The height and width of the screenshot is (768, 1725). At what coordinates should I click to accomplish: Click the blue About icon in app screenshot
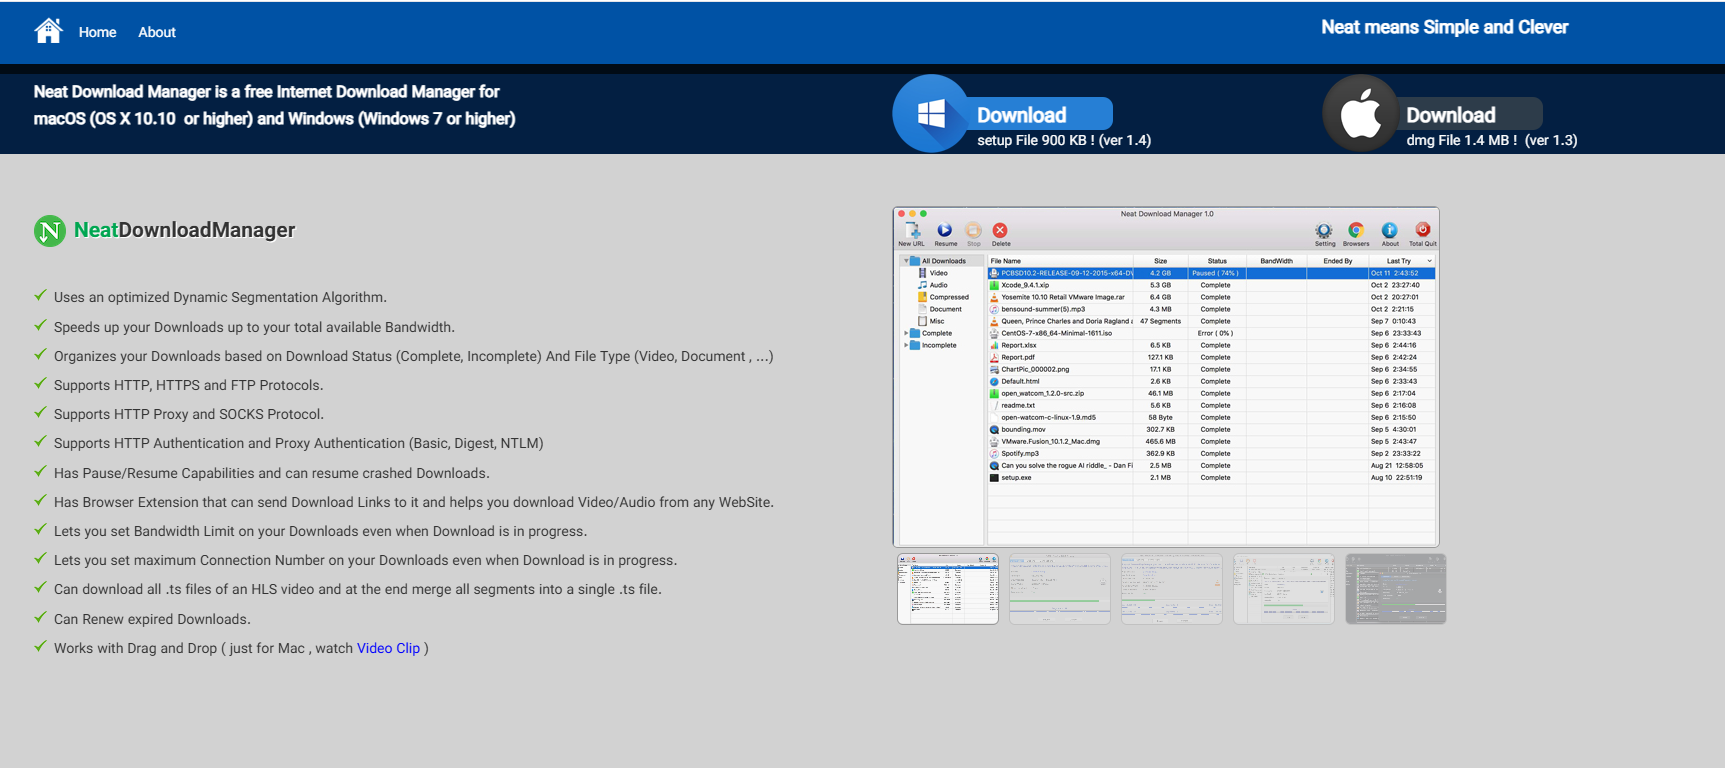coord(1390,230)
